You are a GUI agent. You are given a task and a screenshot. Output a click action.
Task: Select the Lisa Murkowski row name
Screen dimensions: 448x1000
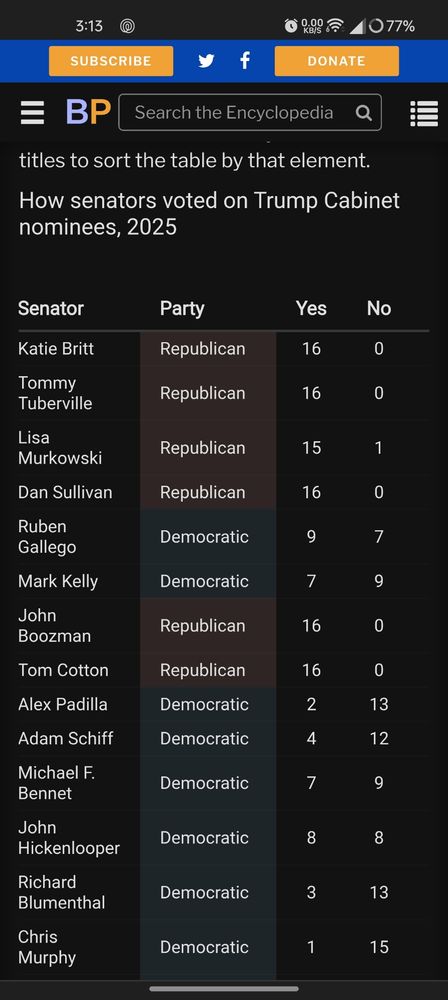[x=60, y=448]
